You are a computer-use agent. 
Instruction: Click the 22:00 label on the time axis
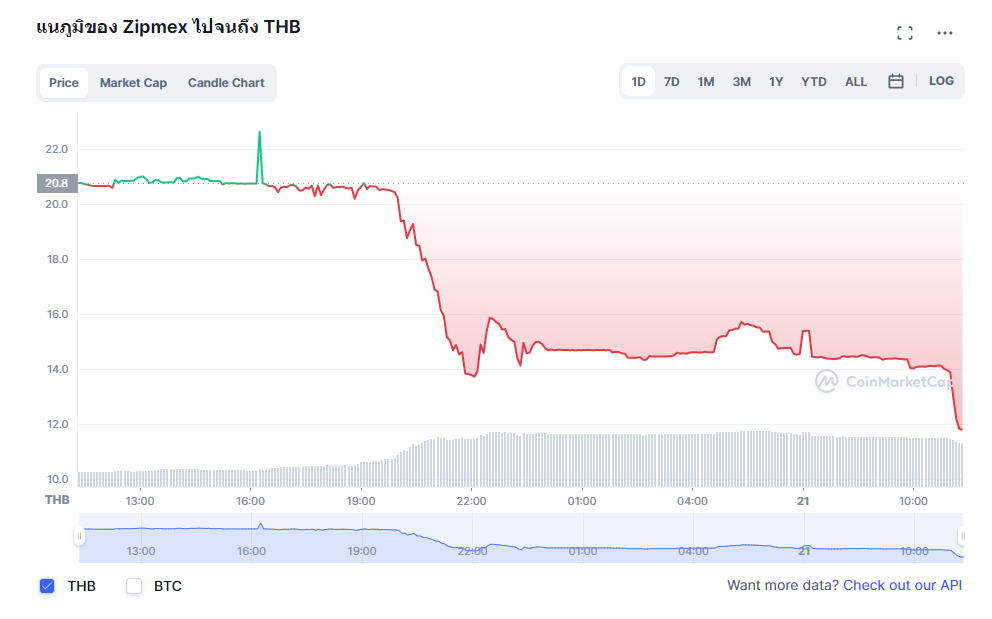tap(471, 501)
